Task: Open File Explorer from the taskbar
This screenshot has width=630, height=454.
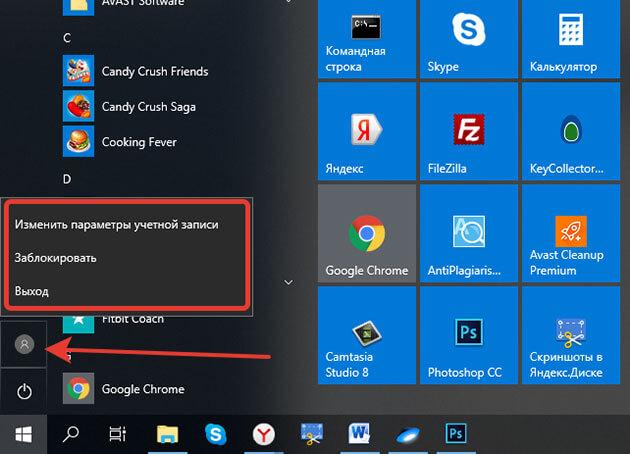Action: click(x=168, y=434)
